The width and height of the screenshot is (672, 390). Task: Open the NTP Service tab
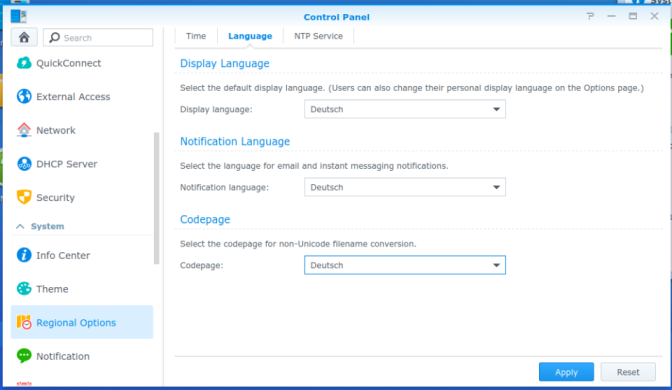(318, 36)
